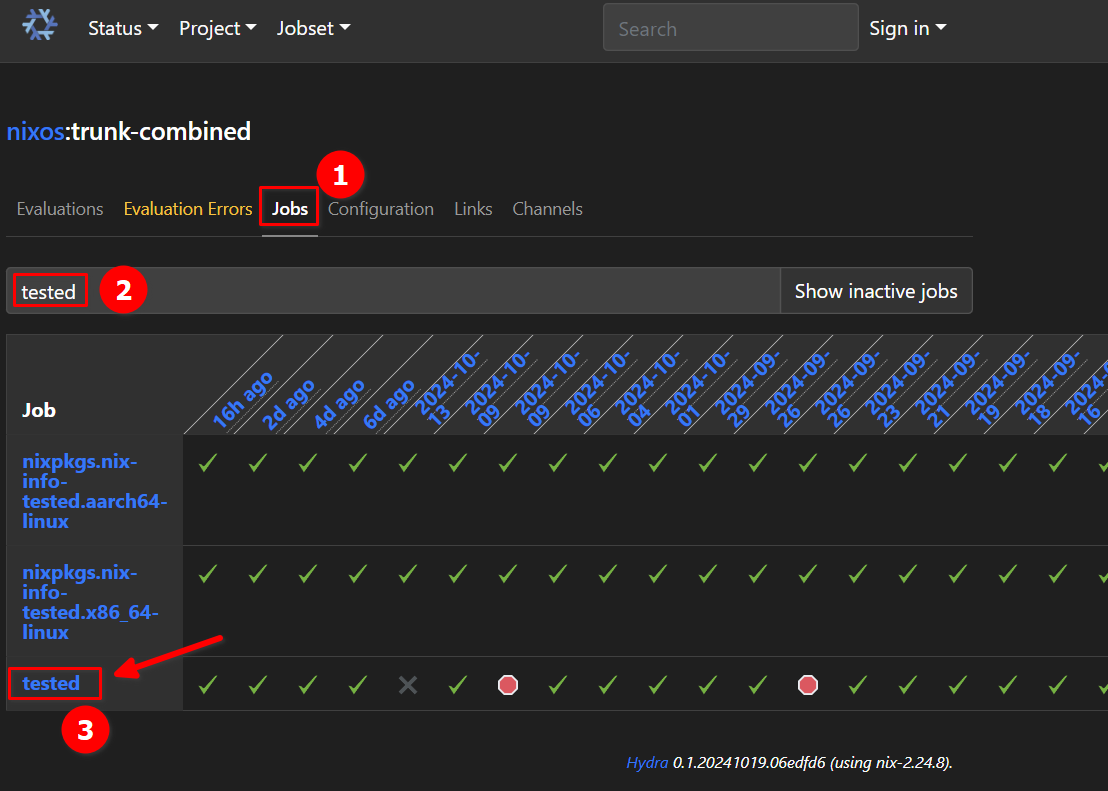Open the tested job link

click(51, 684)
